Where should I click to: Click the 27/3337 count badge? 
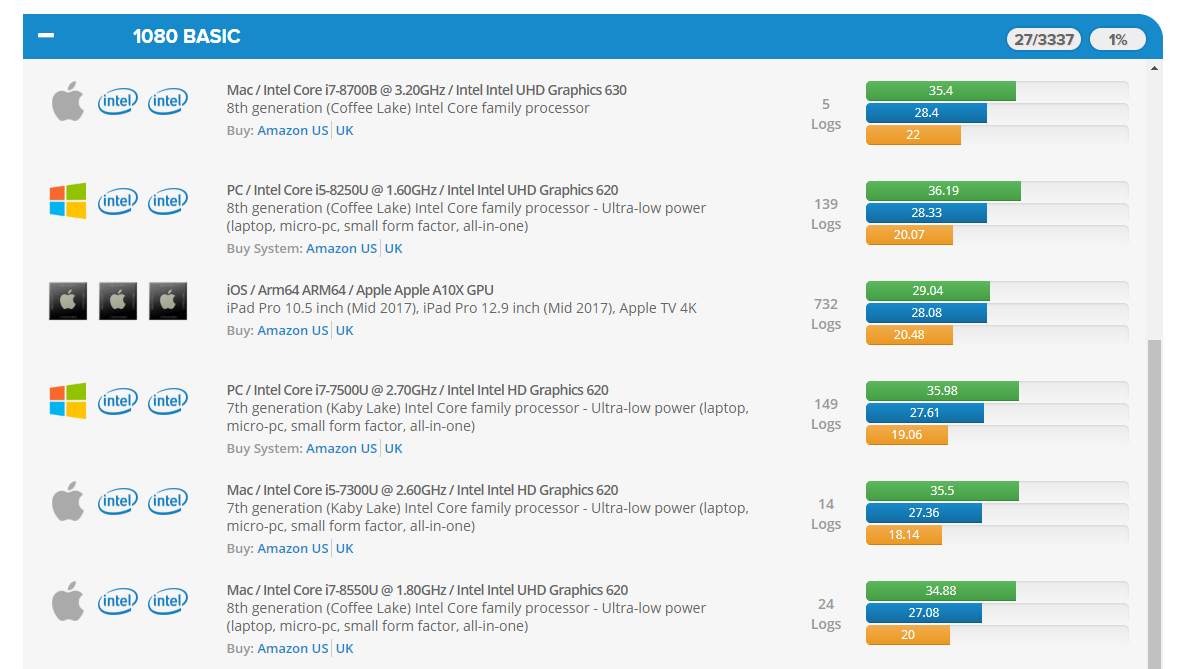(1043, 39)
